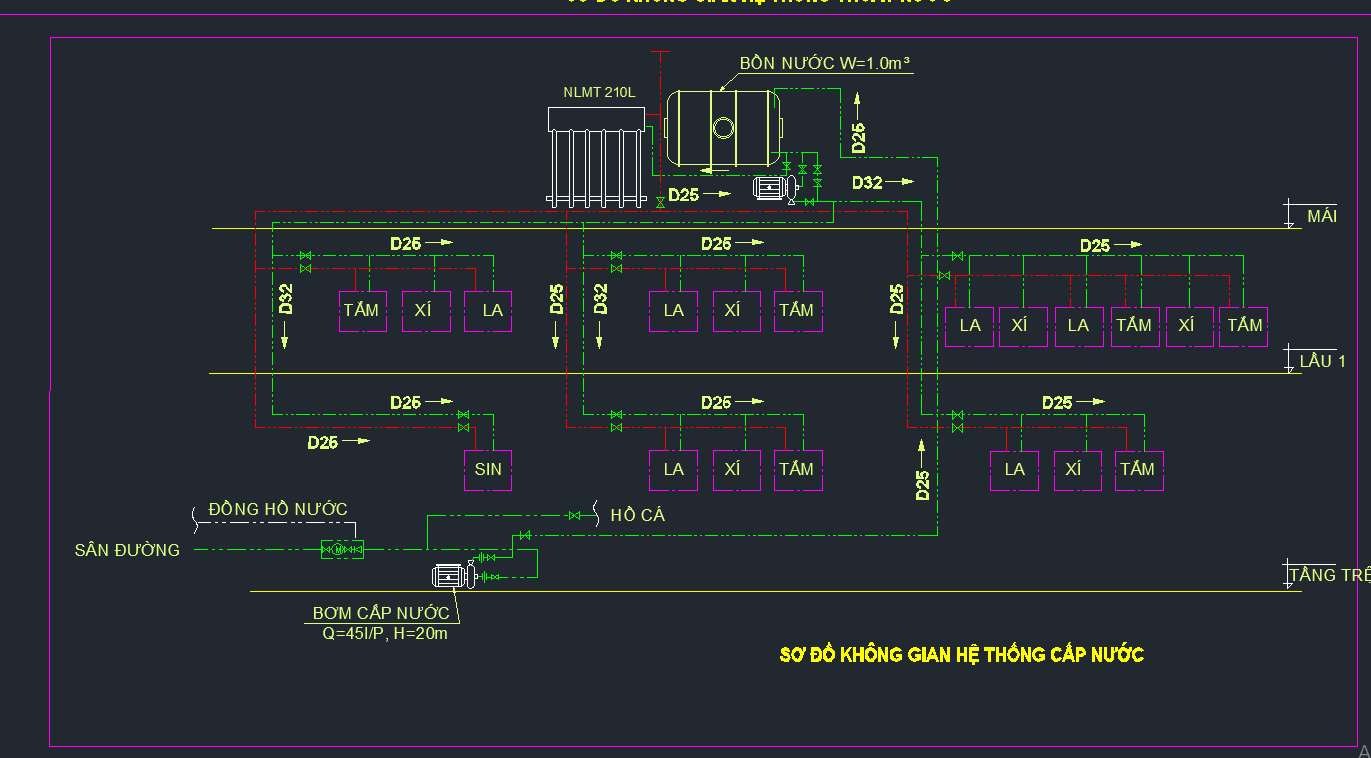This screenshot has height=758, width=1371.
Task: Click the pump spec text Q=45l/P, H=20m
Action: (x=381, y=633)
